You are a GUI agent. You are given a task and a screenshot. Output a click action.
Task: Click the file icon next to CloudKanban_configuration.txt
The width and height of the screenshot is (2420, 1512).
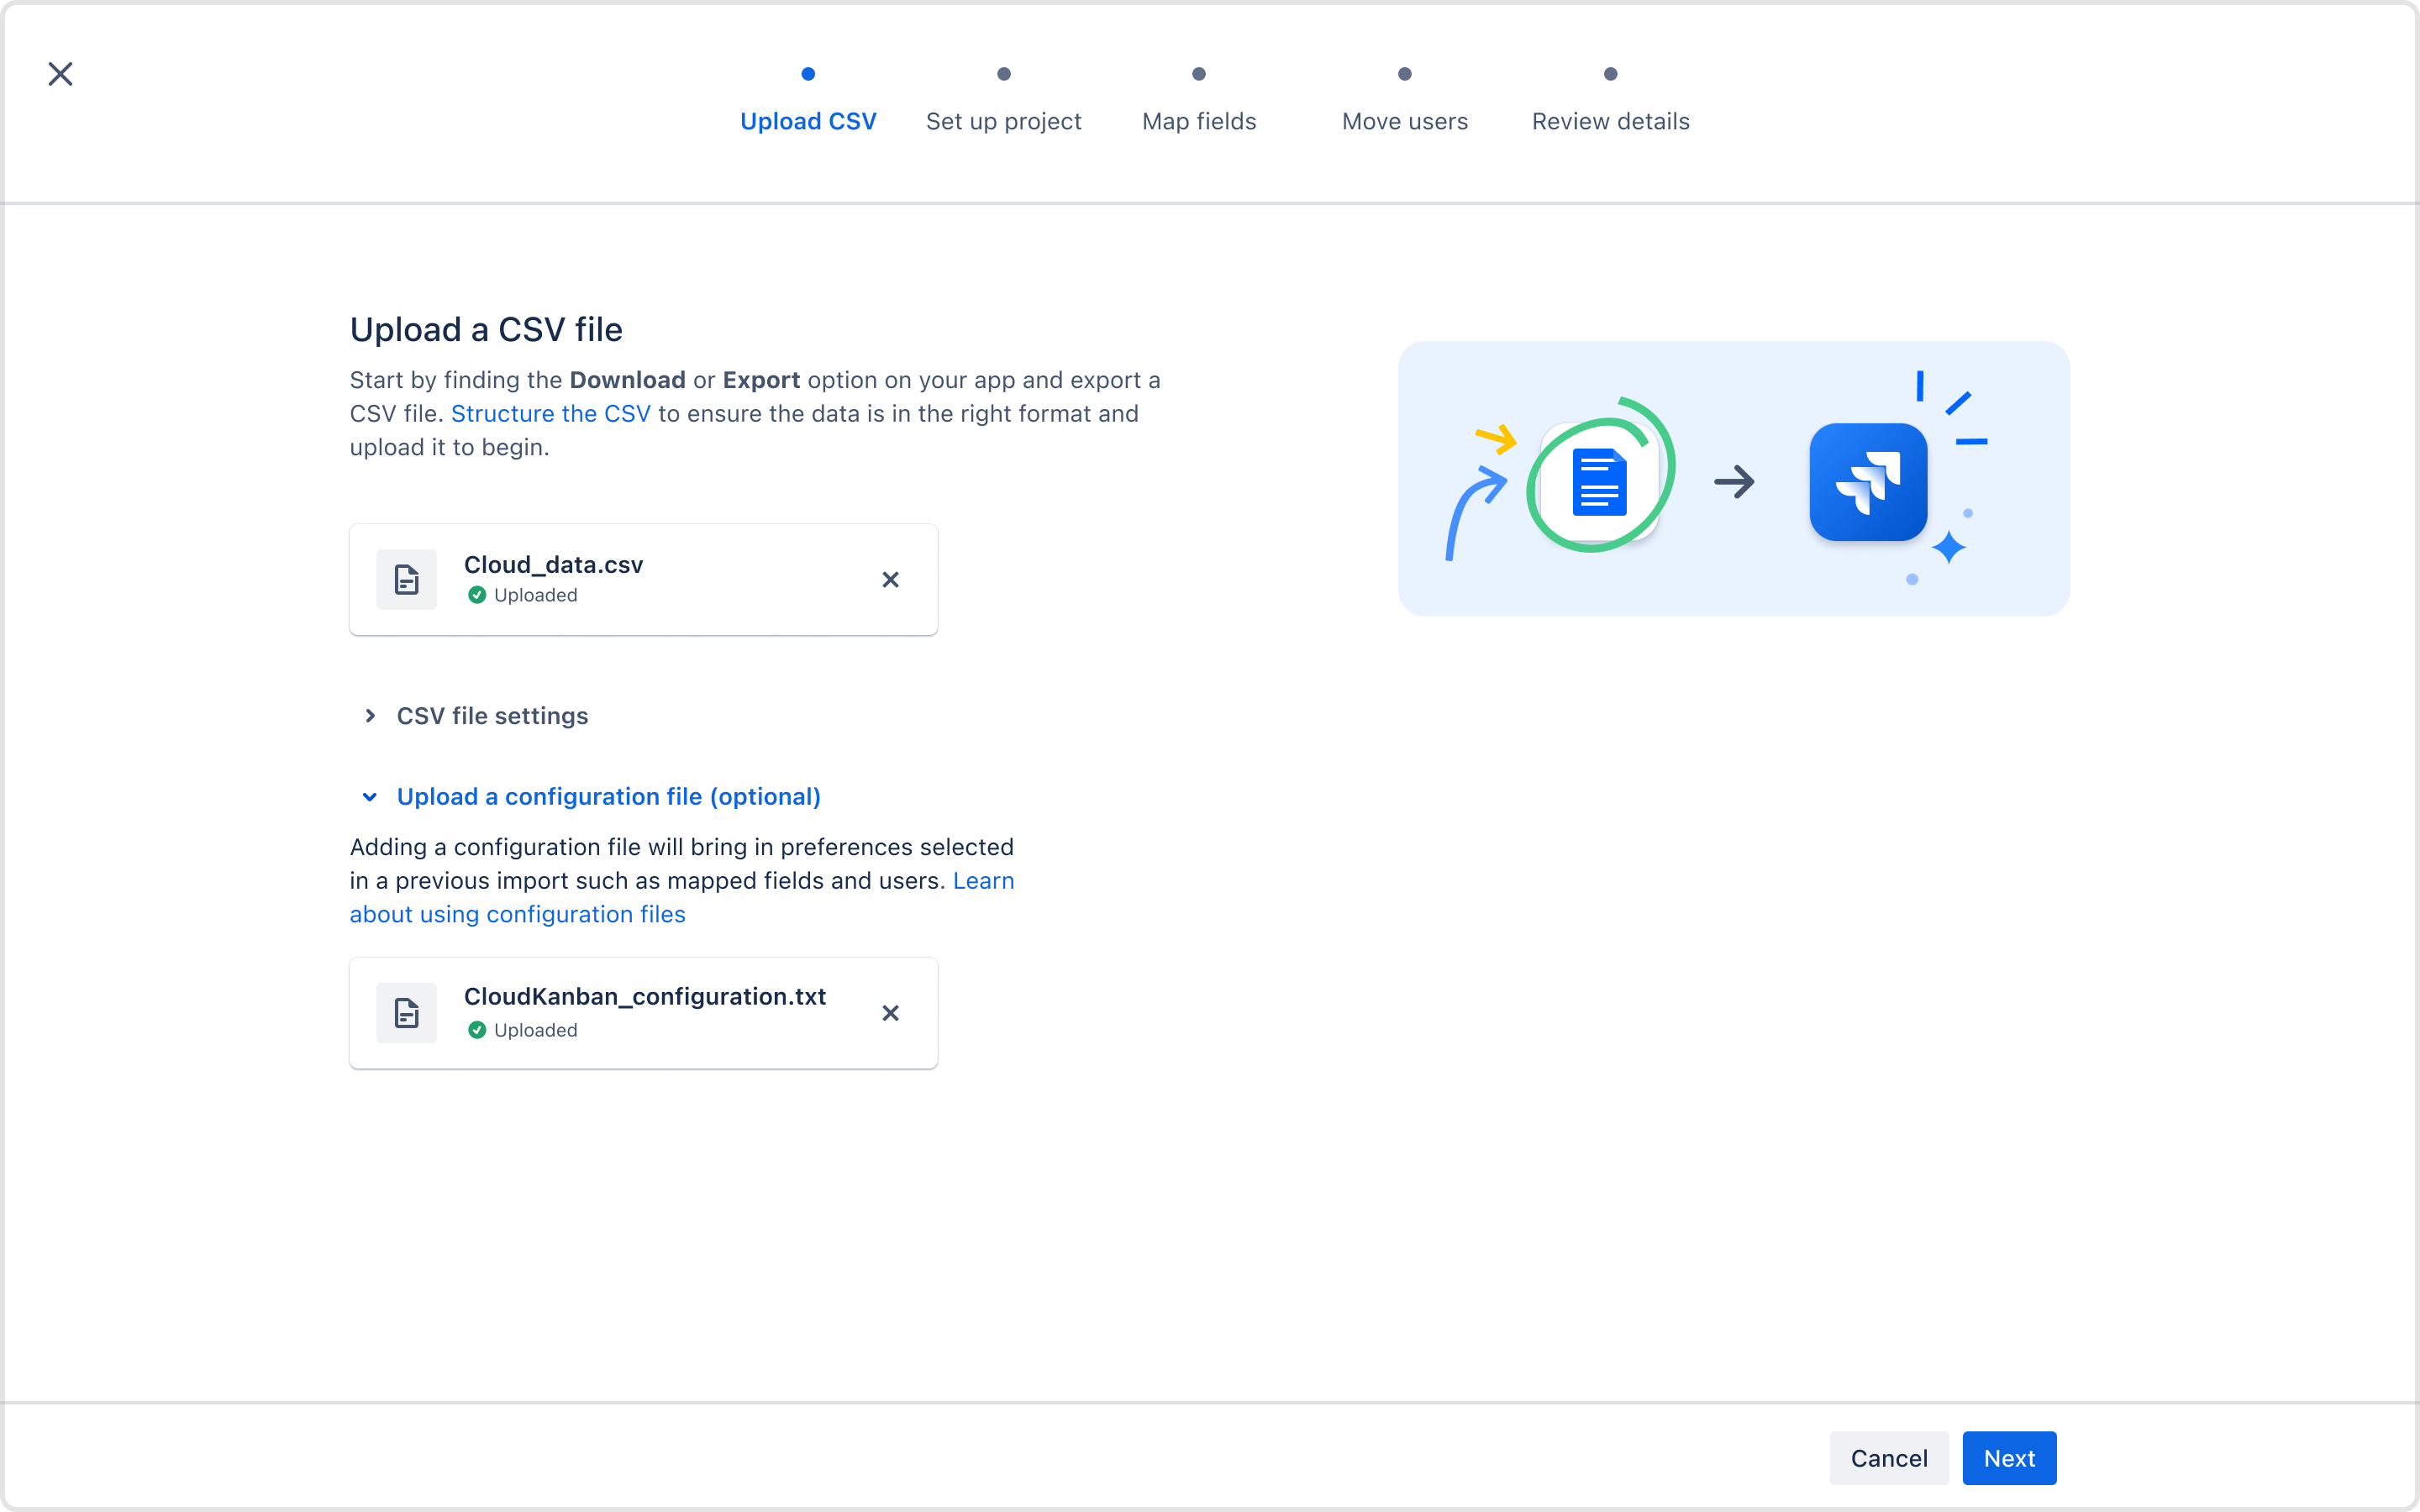[x=406, y=1012]
